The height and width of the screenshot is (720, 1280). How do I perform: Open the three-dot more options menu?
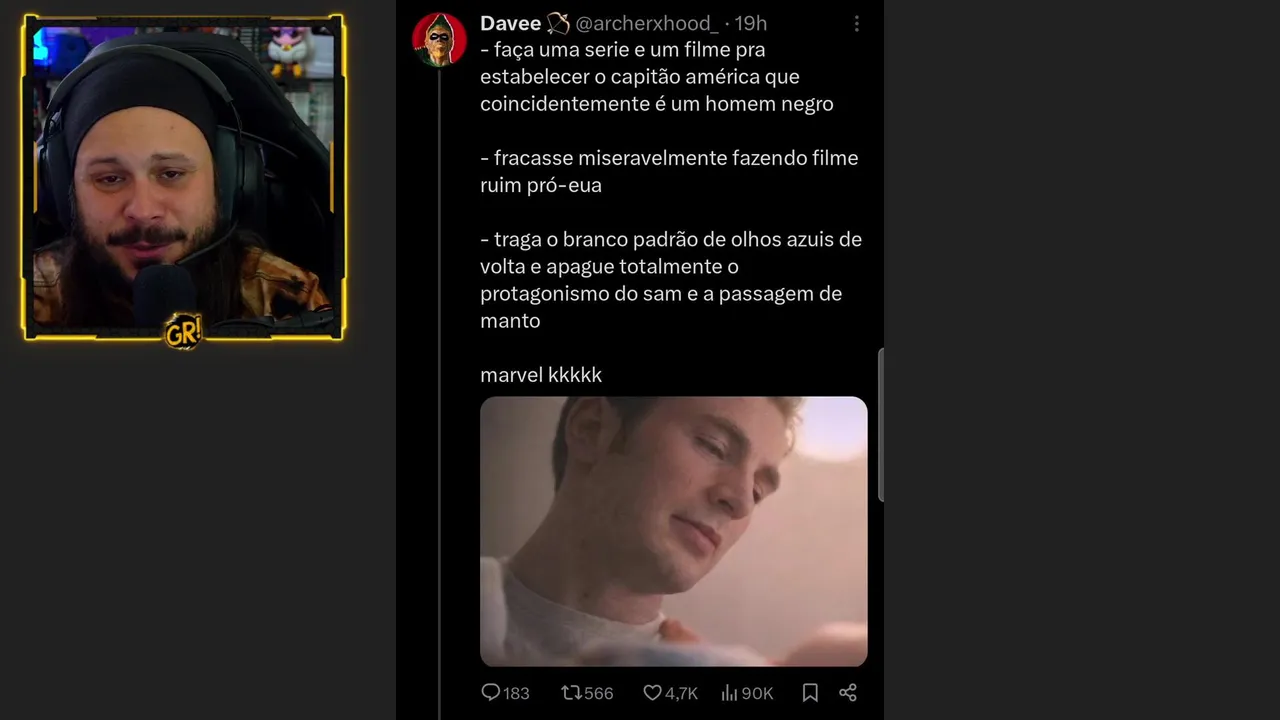point(856,23)
